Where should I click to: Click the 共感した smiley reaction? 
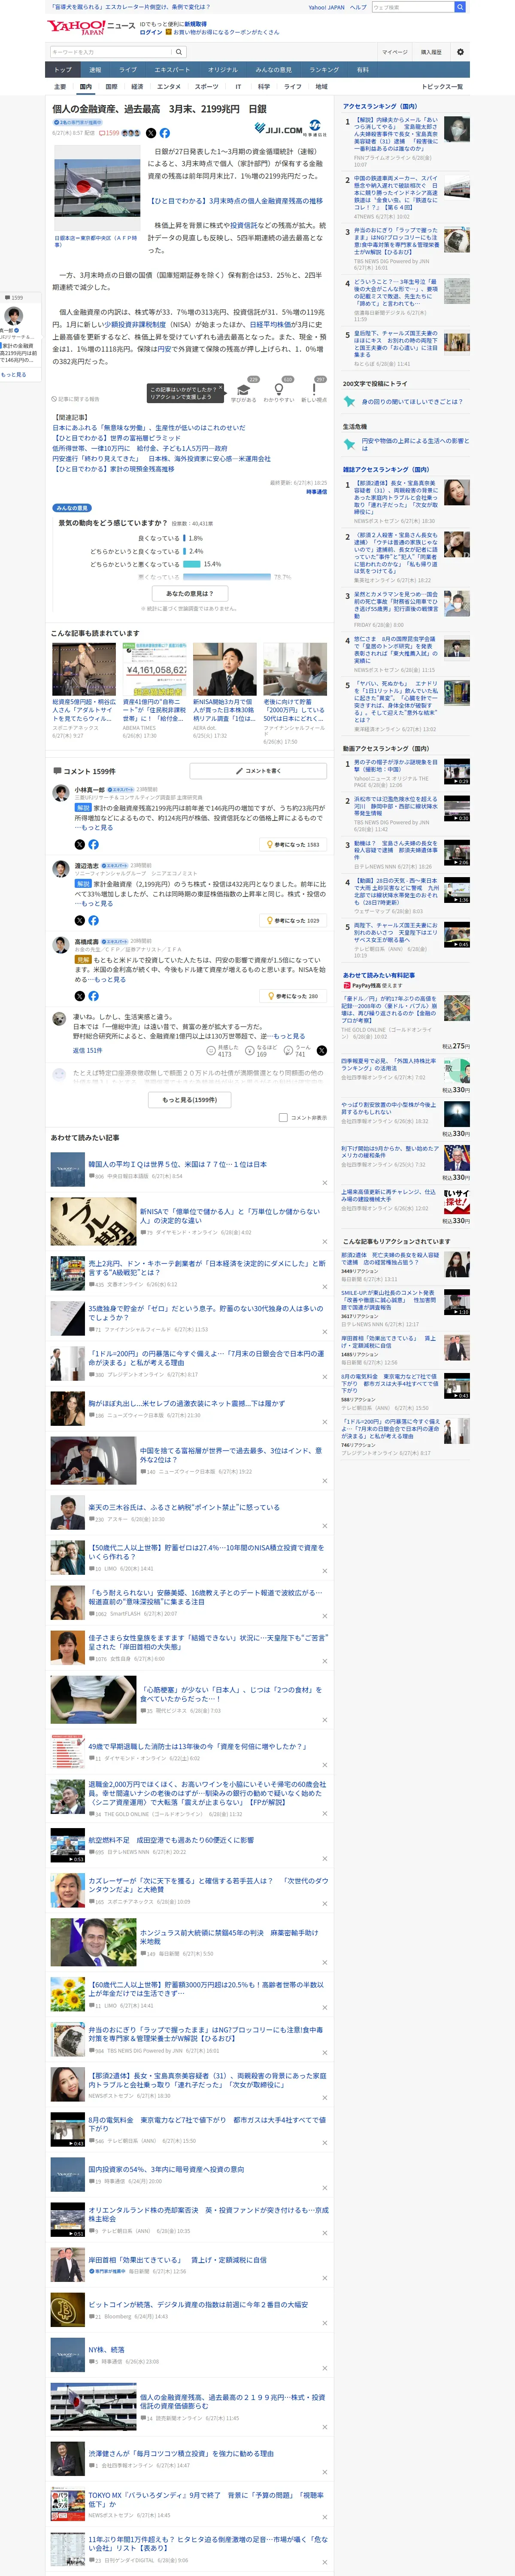(x=211, y=1050)
